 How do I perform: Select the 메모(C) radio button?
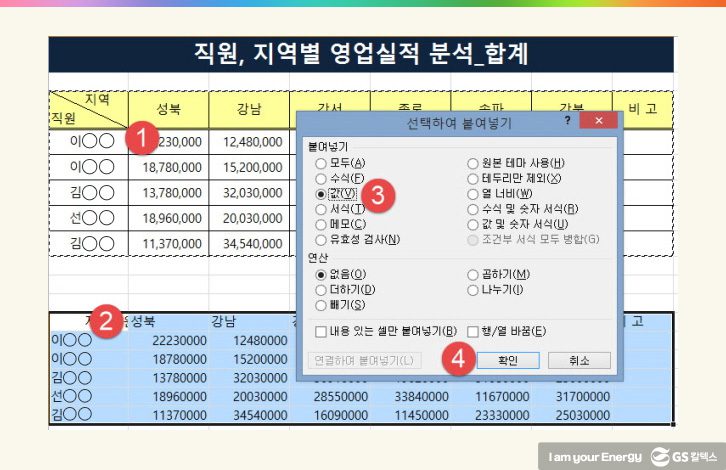point(321,224)
